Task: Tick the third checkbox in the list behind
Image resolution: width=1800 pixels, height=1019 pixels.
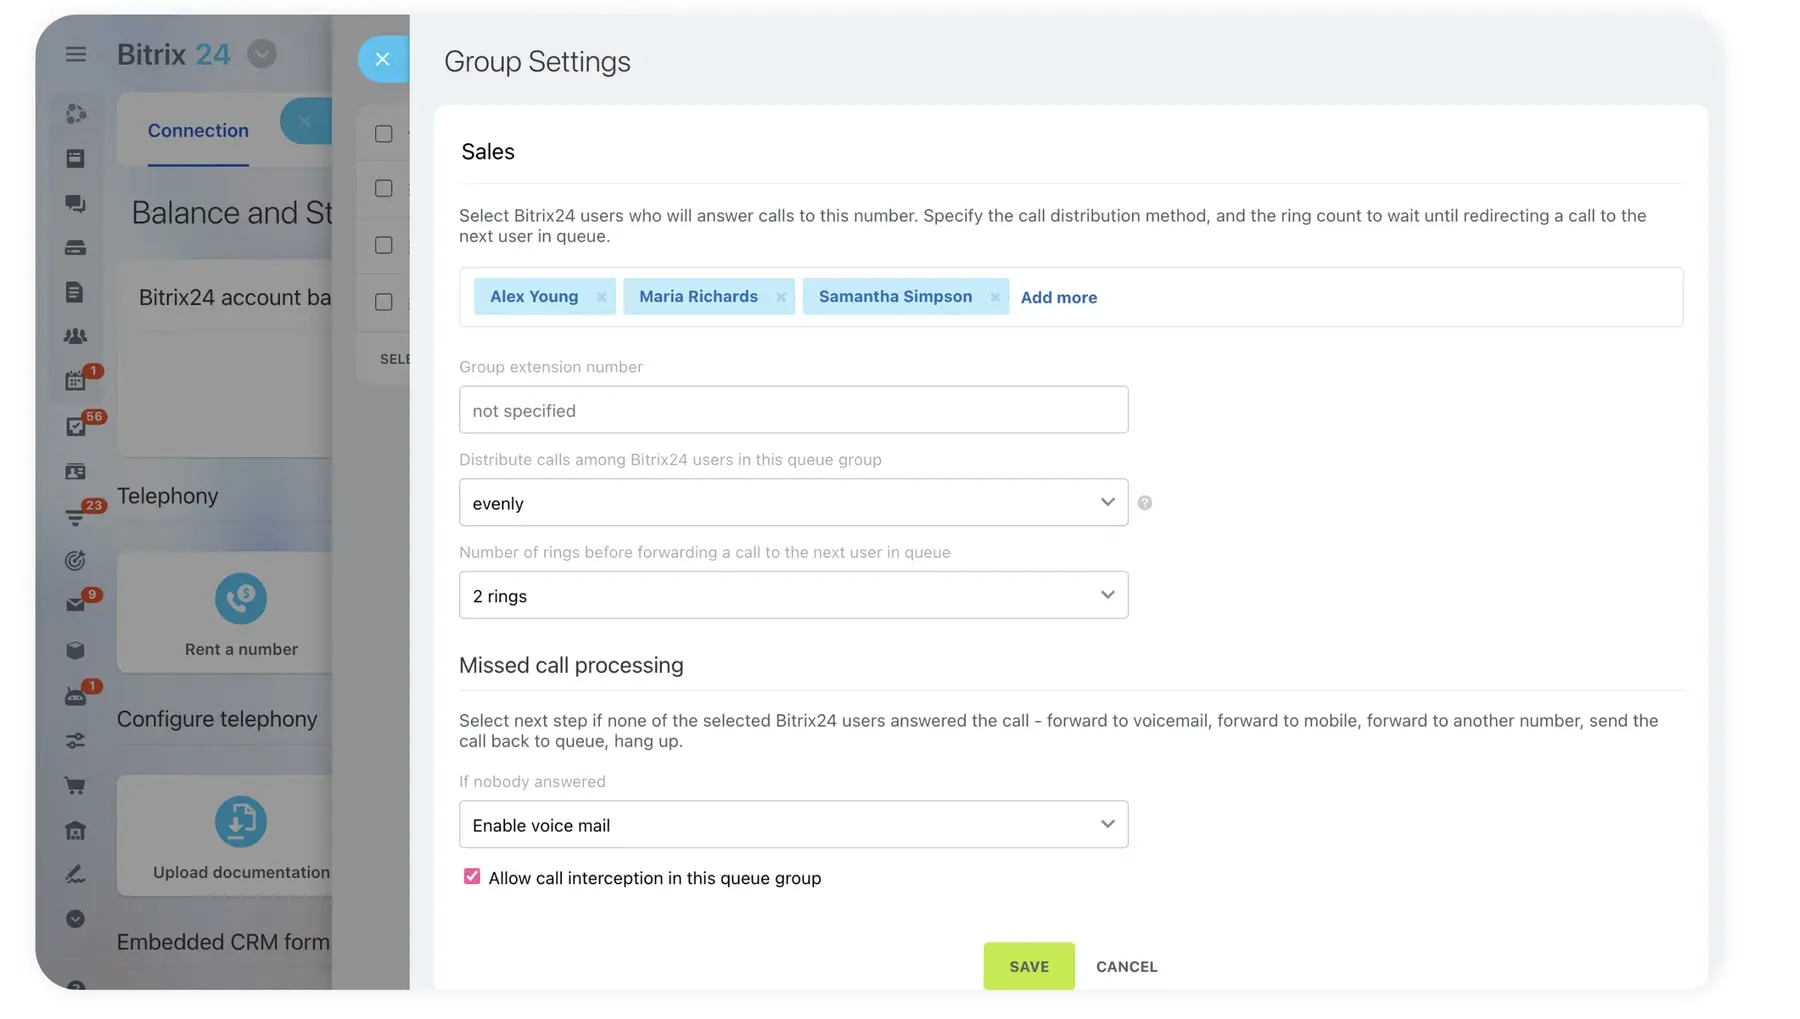Action: click(384, 245)
